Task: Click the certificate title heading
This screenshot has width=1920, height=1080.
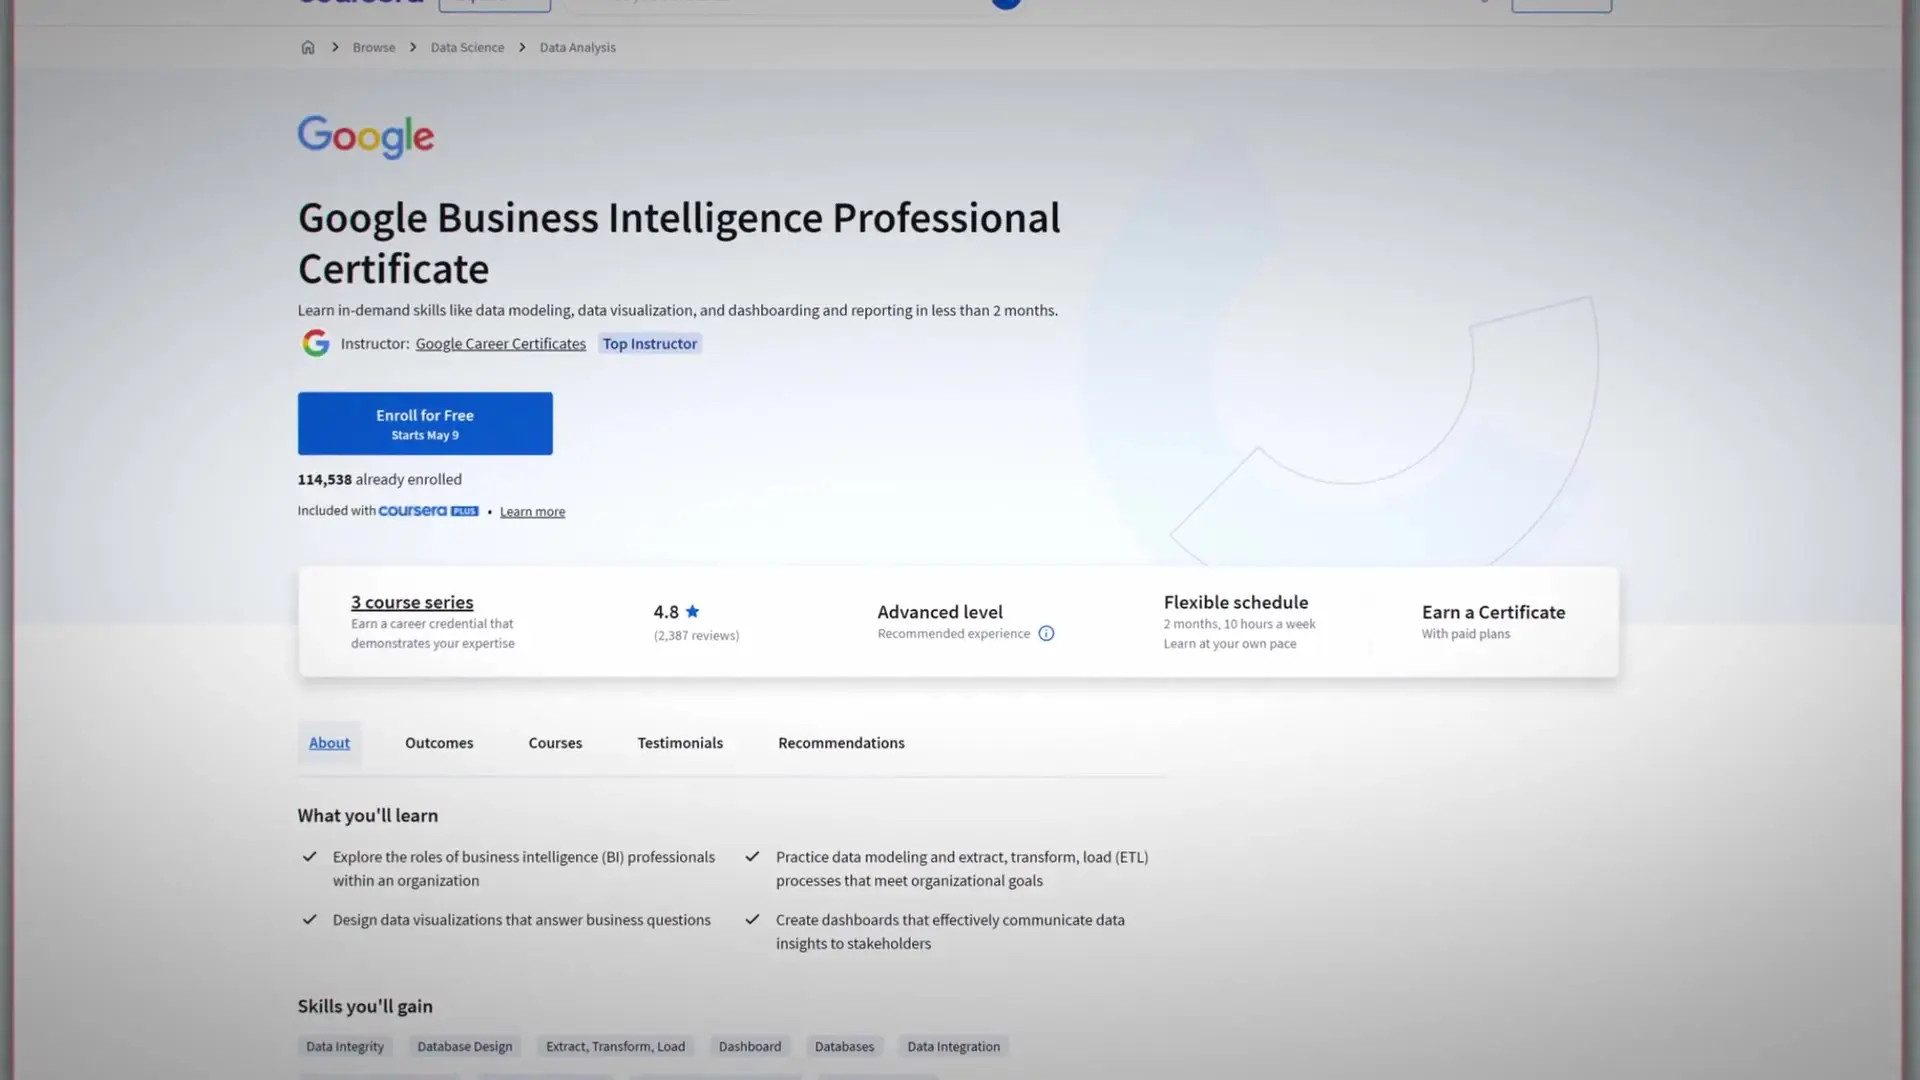Action: (x=679, y=243)
